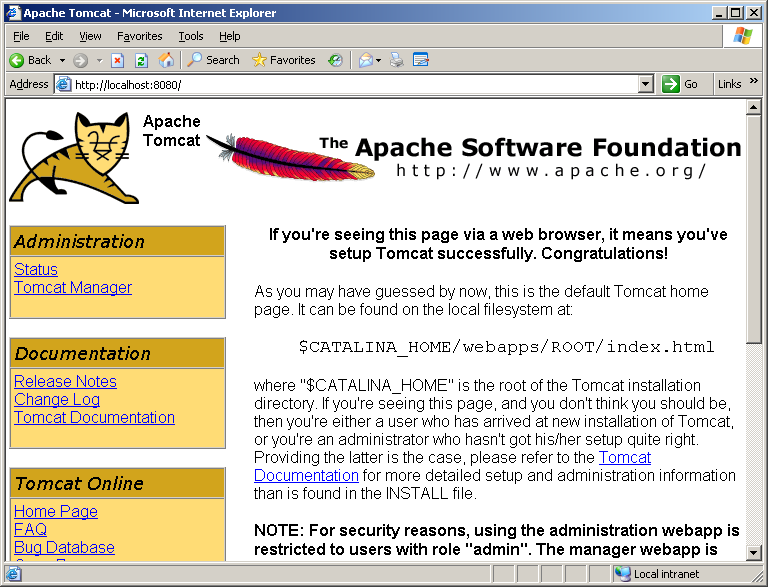
Task: Click the Windows flag logo
Action: click(x=743, y=36)
